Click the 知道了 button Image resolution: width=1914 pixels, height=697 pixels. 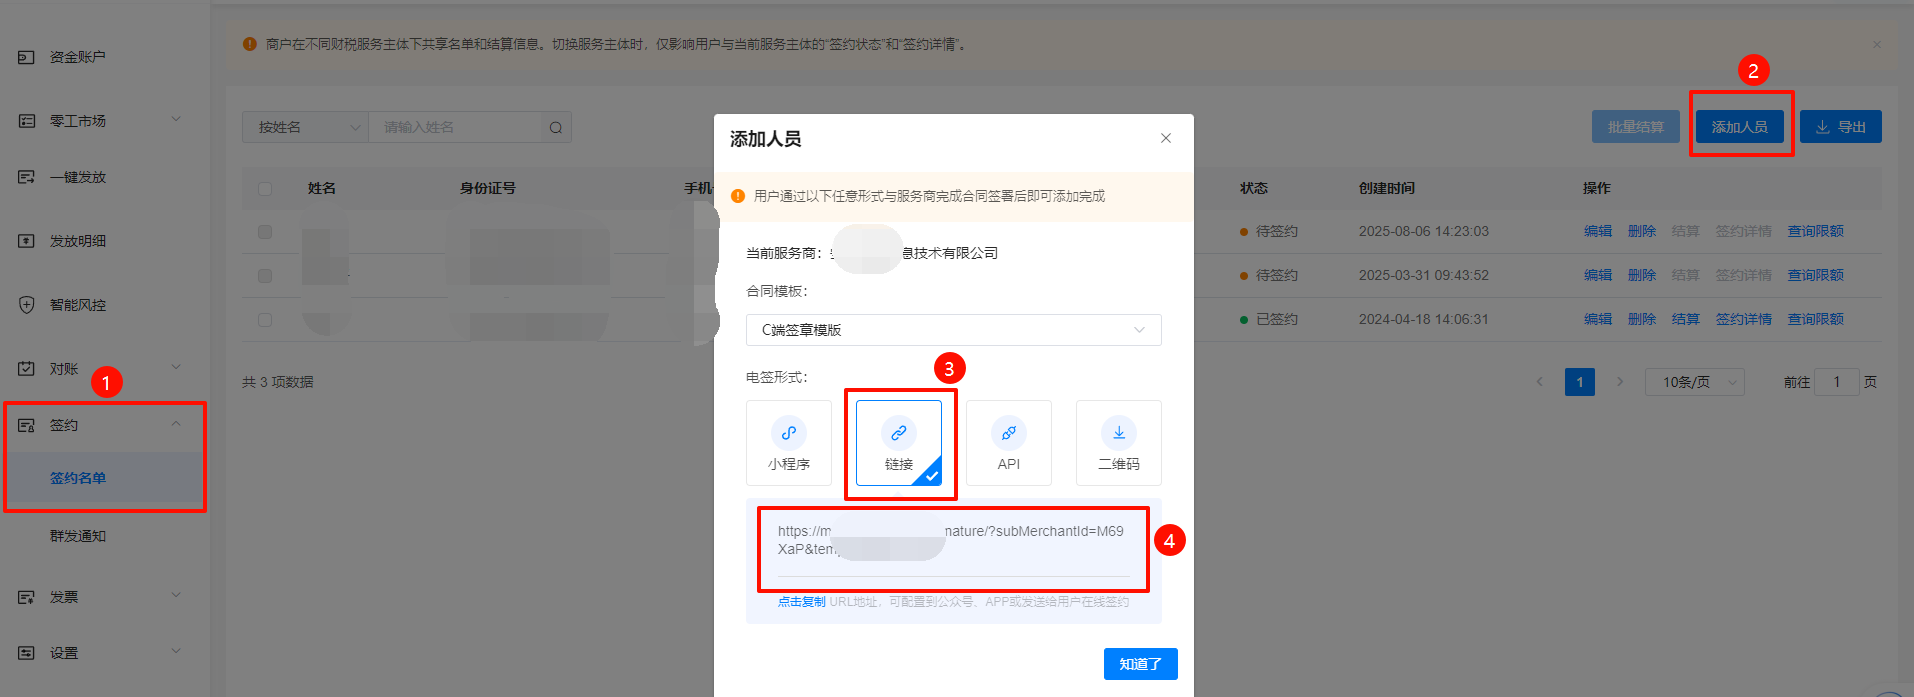coord(1140,664)
